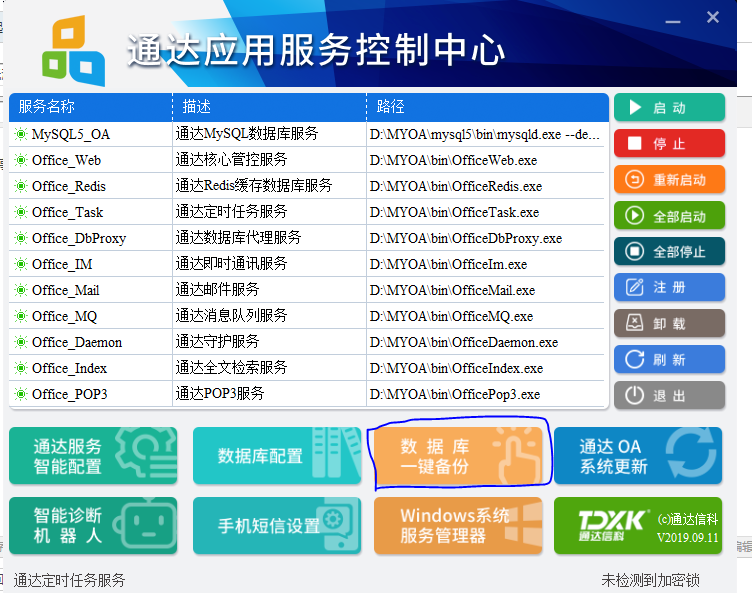Open the 数据库配置 tile
Image resolution: width=752 pixels, height=594 pixels.
277,456
